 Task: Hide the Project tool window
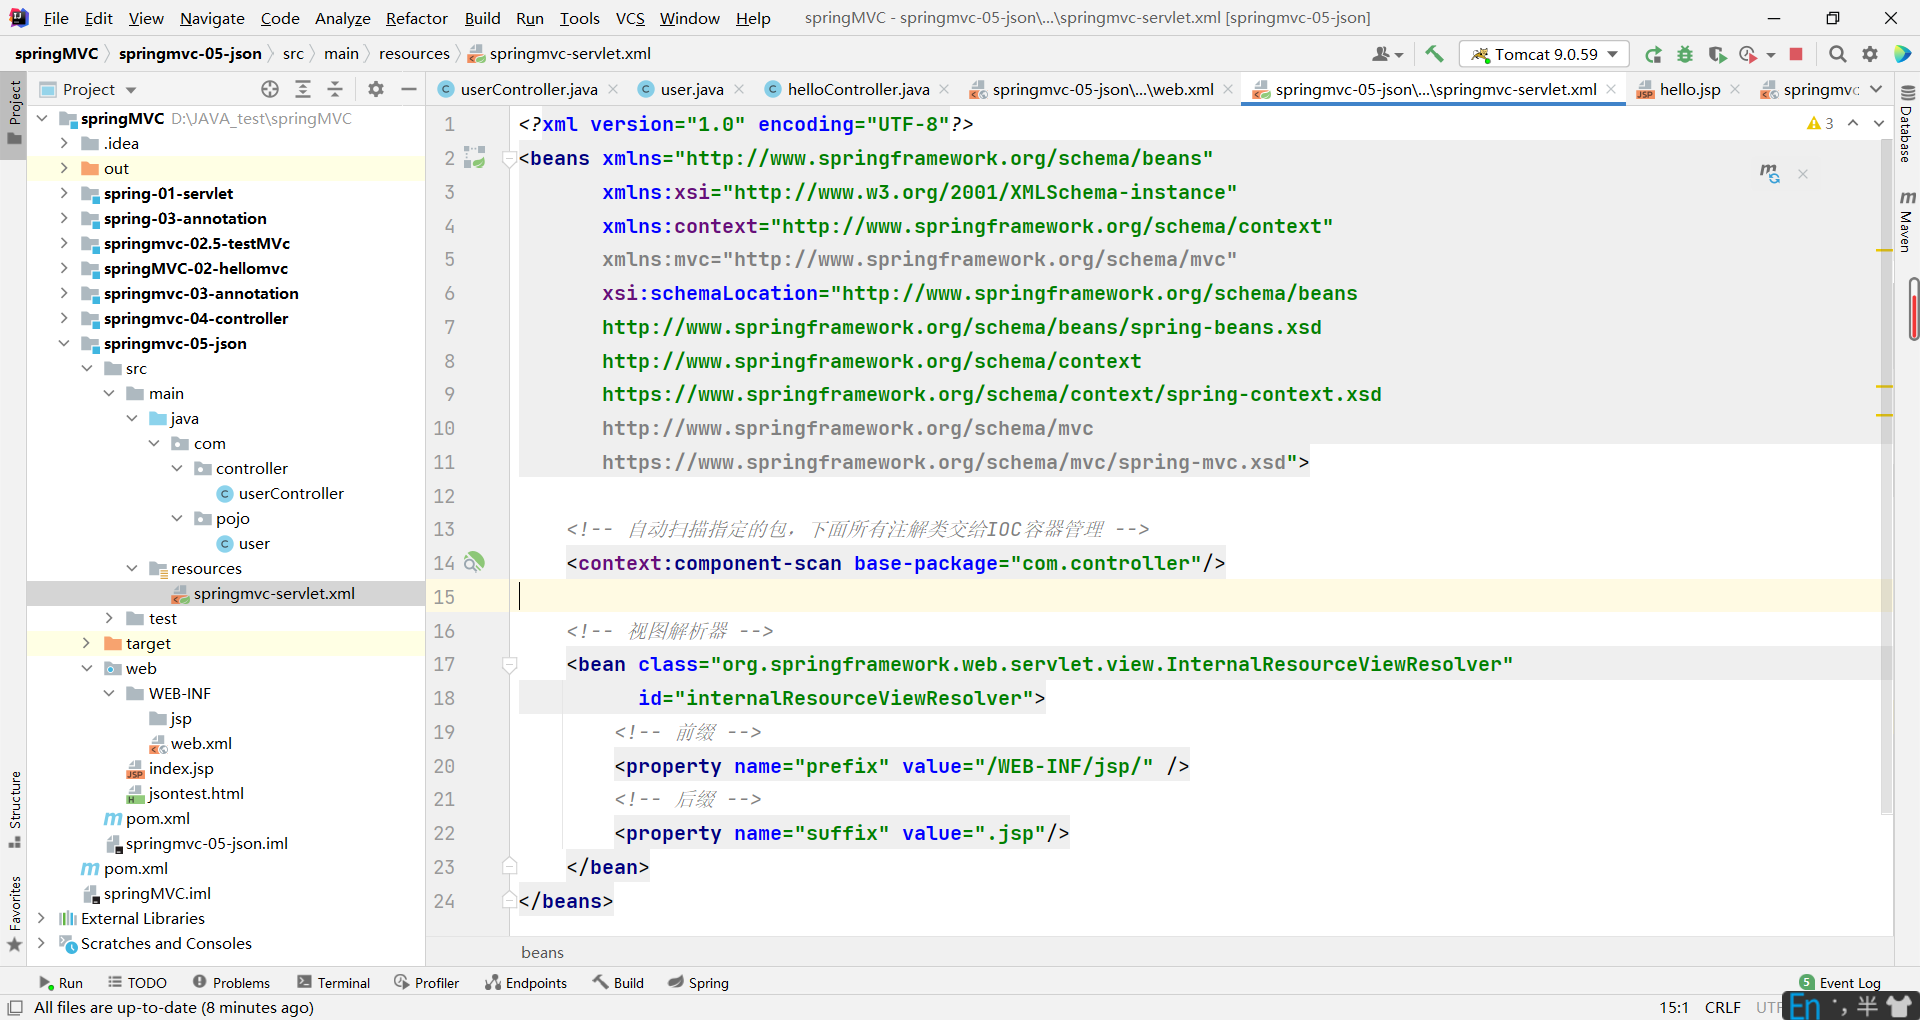(x=408, y=89)
